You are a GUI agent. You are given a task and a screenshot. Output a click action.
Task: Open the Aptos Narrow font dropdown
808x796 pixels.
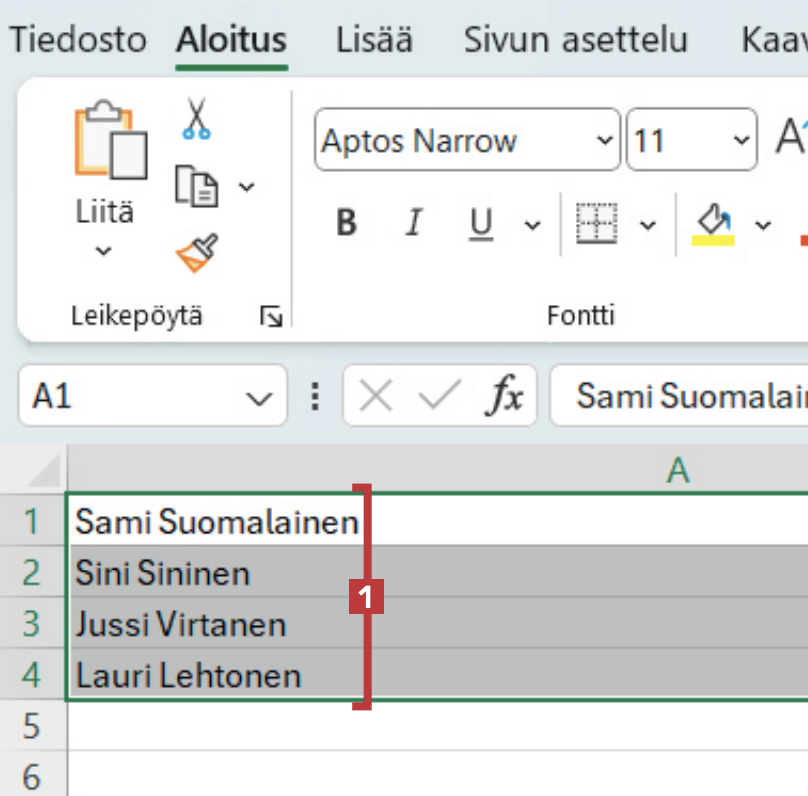tap(605, 140)
